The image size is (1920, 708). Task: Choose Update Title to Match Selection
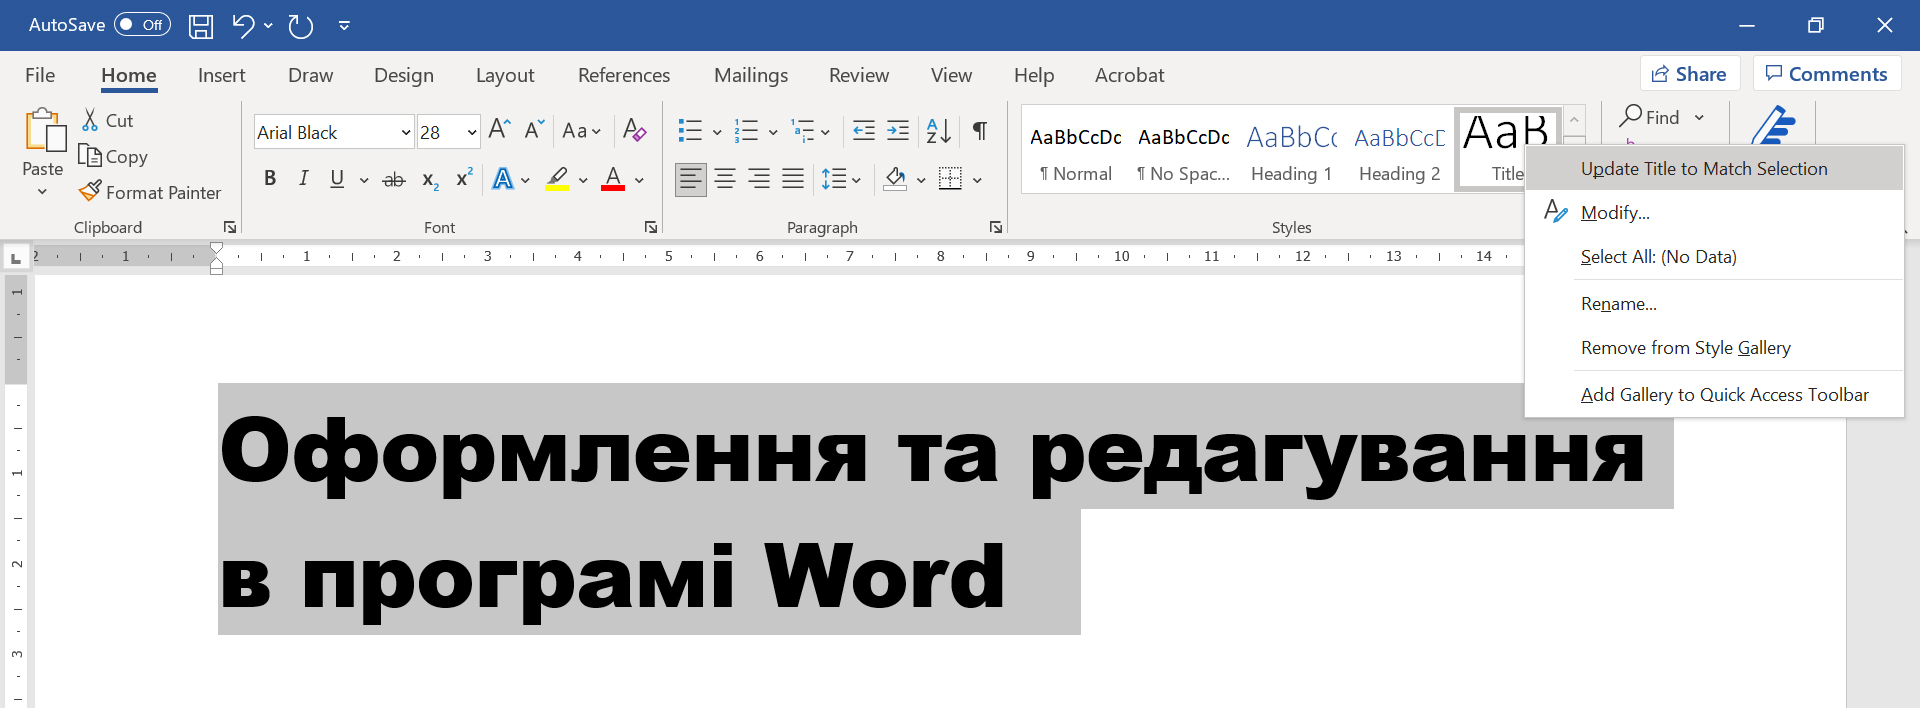click(x=1714, y=168)
